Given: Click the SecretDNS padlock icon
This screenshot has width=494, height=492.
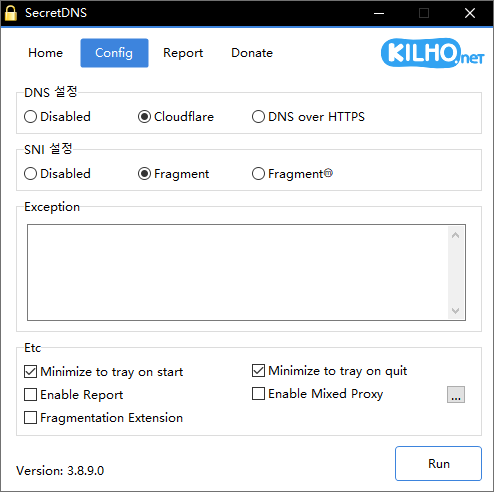Looking at the screenshot, I should point(11,13).
